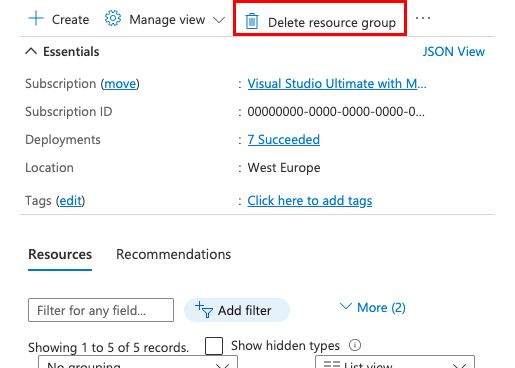
Task: Click here to add tags link
Action: [x=310, y=201]
